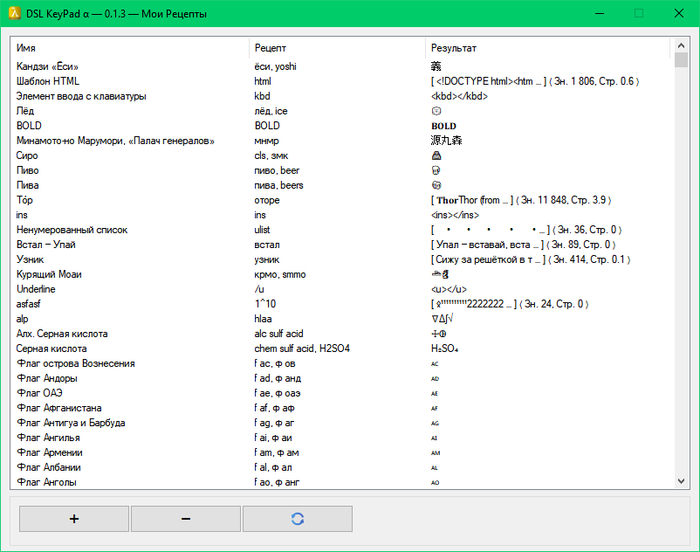Sort list by the Имя column header
This screenshot has width=700, height=552.
pos(129,48)
